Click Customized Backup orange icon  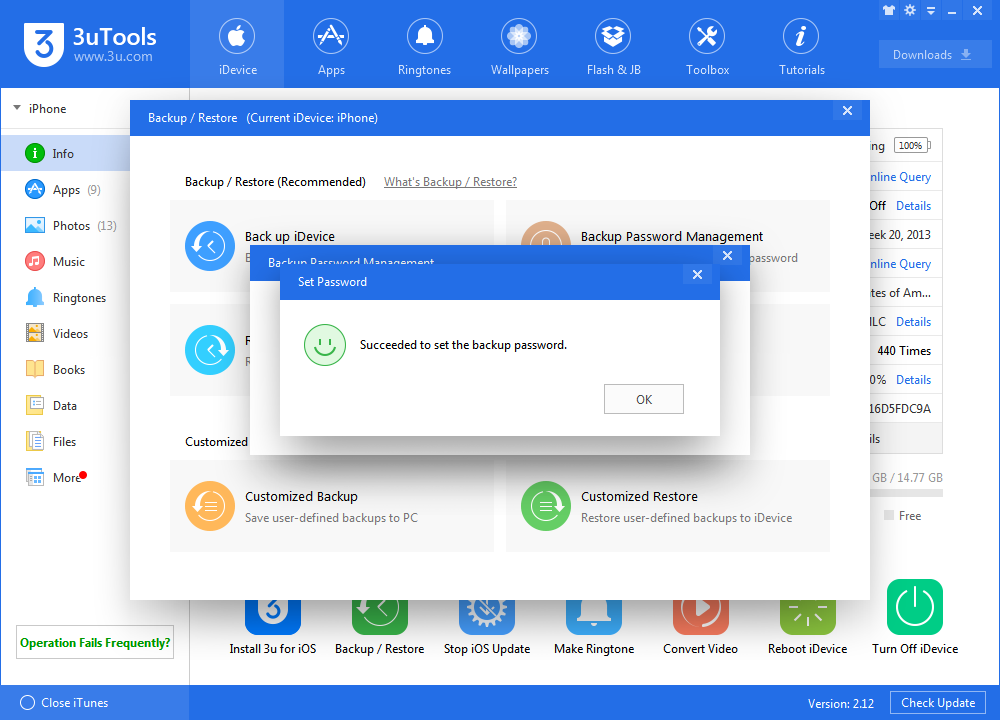point(210,506)
